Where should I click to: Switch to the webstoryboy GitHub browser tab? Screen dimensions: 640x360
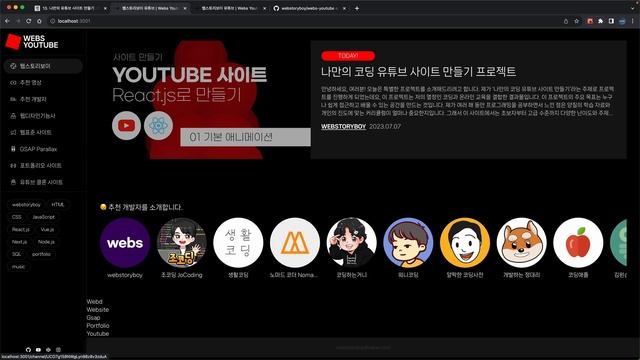pos(310,8)
